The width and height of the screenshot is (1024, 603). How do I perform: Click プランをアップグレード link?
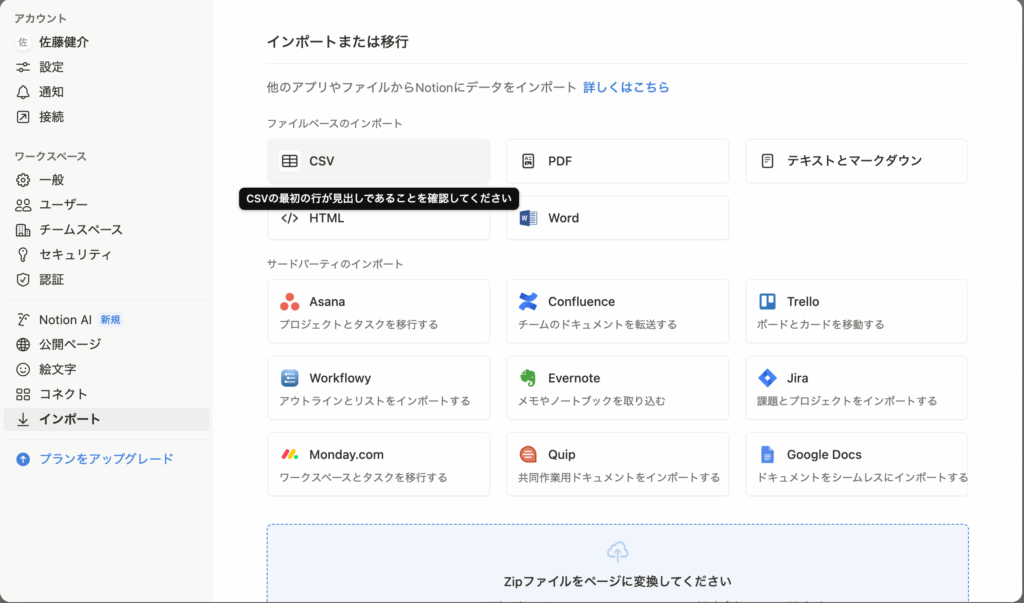click(x=106, y=459)
